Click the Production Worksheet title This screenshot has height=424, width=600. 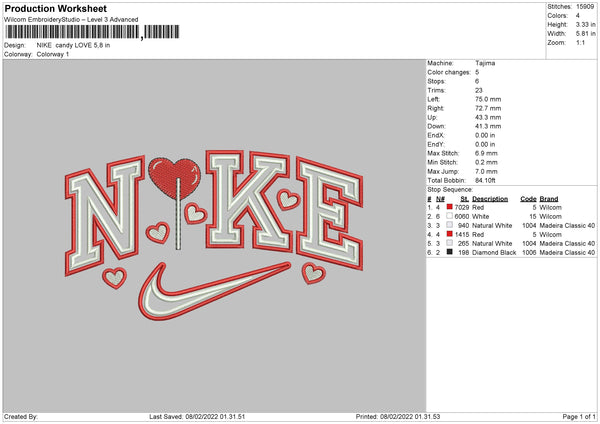coord(56,8)
